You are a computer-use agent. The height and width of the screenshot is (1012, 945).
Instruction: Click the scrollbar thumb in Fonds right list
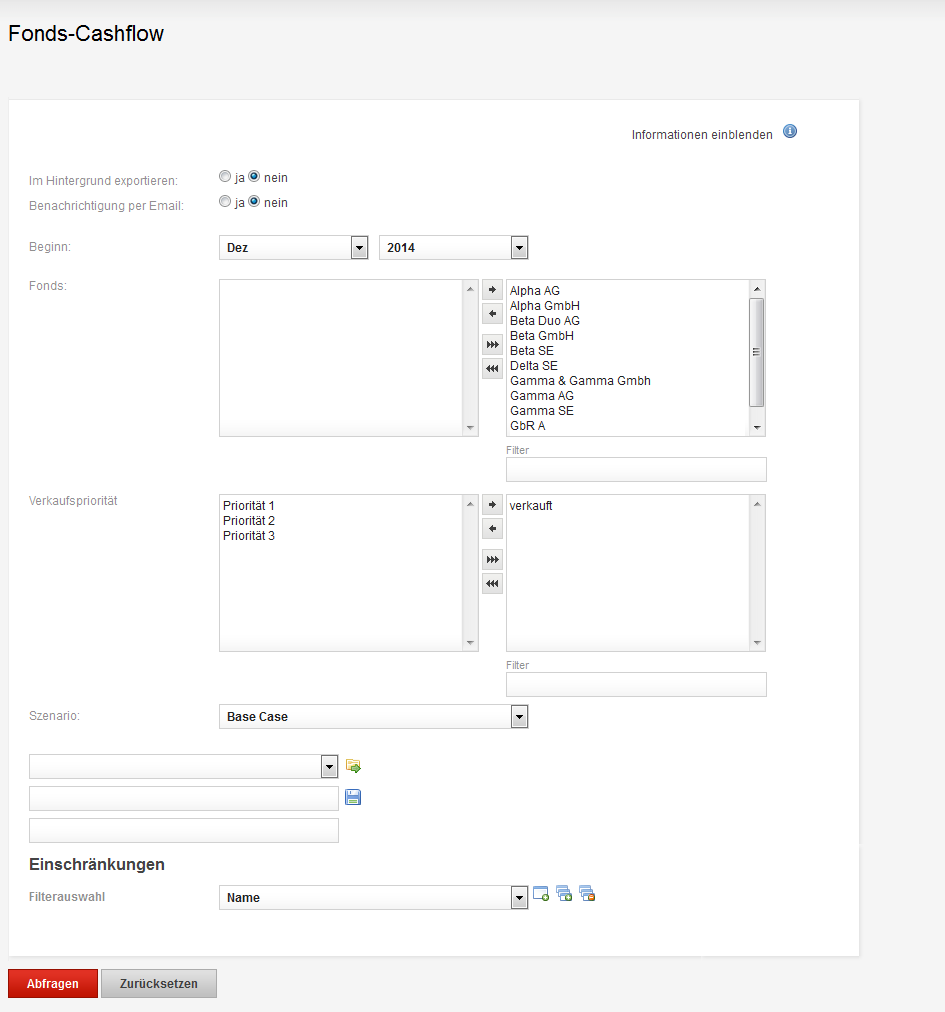[757, 352]
